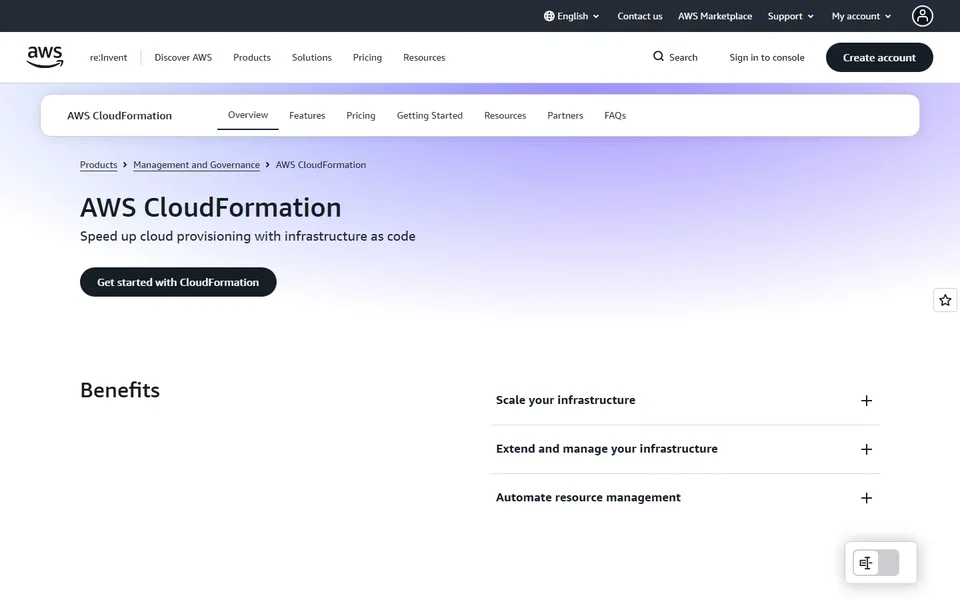Open the Resources menu in main navigation
The image size is (960, 600).
tap(424, 57)
